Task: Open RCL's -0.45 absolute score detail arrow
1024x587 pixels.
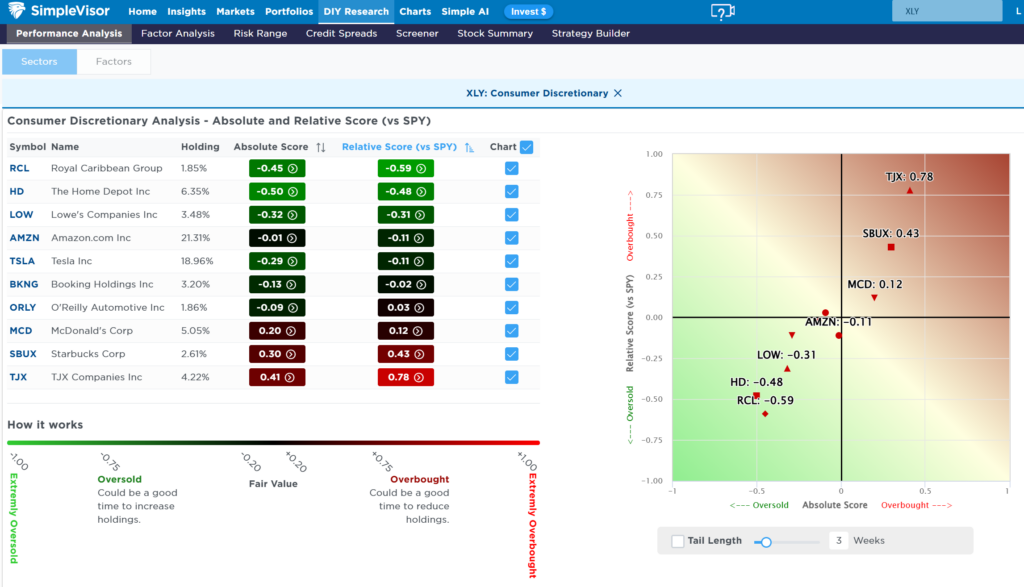Action: (291, 168)
